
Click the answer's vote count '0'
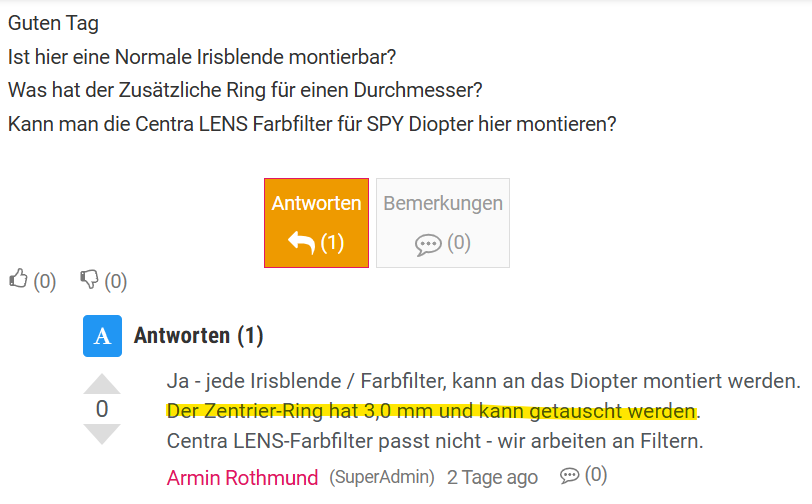(x=101, y=409)
